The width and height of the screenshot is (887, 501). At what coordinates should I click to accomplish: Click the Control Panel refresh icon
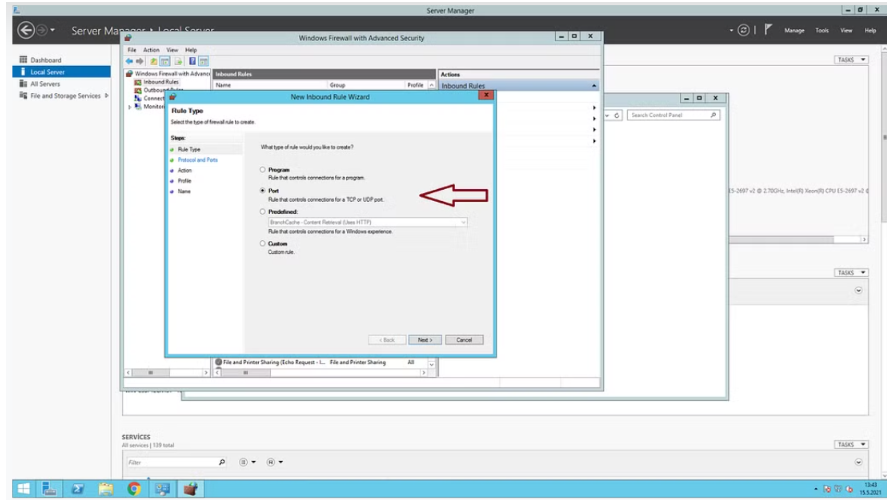[x=617, y=115]
